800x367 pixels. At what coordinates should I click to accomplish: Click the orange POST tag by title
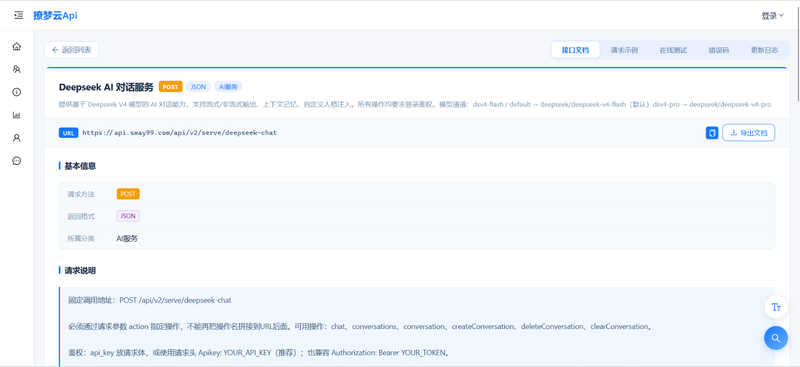[x=170, y=87]
